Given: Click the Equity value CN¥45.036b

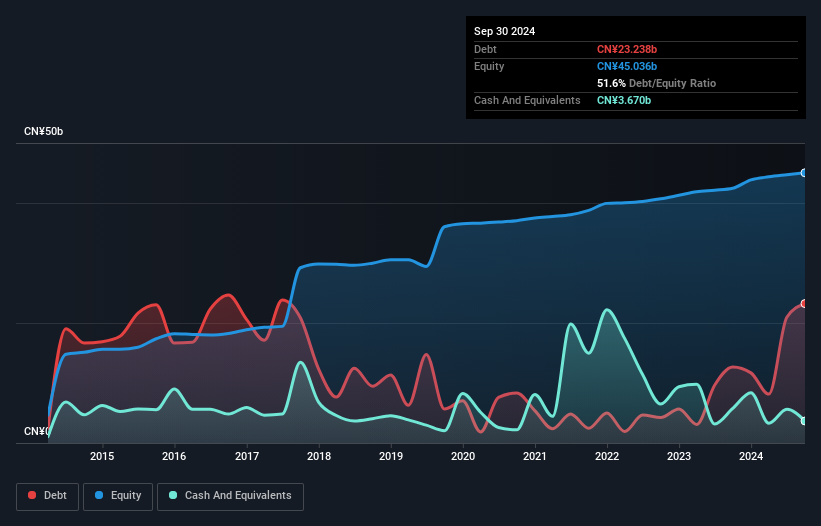Looking at the screenshot, I should pos(627,66).
